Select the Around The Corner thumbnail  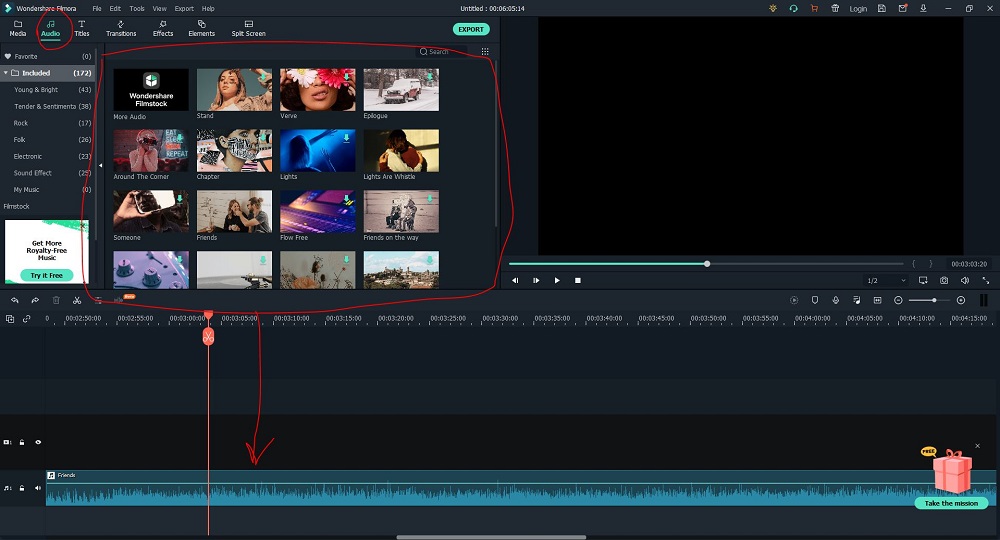click(x=151, y=150)
